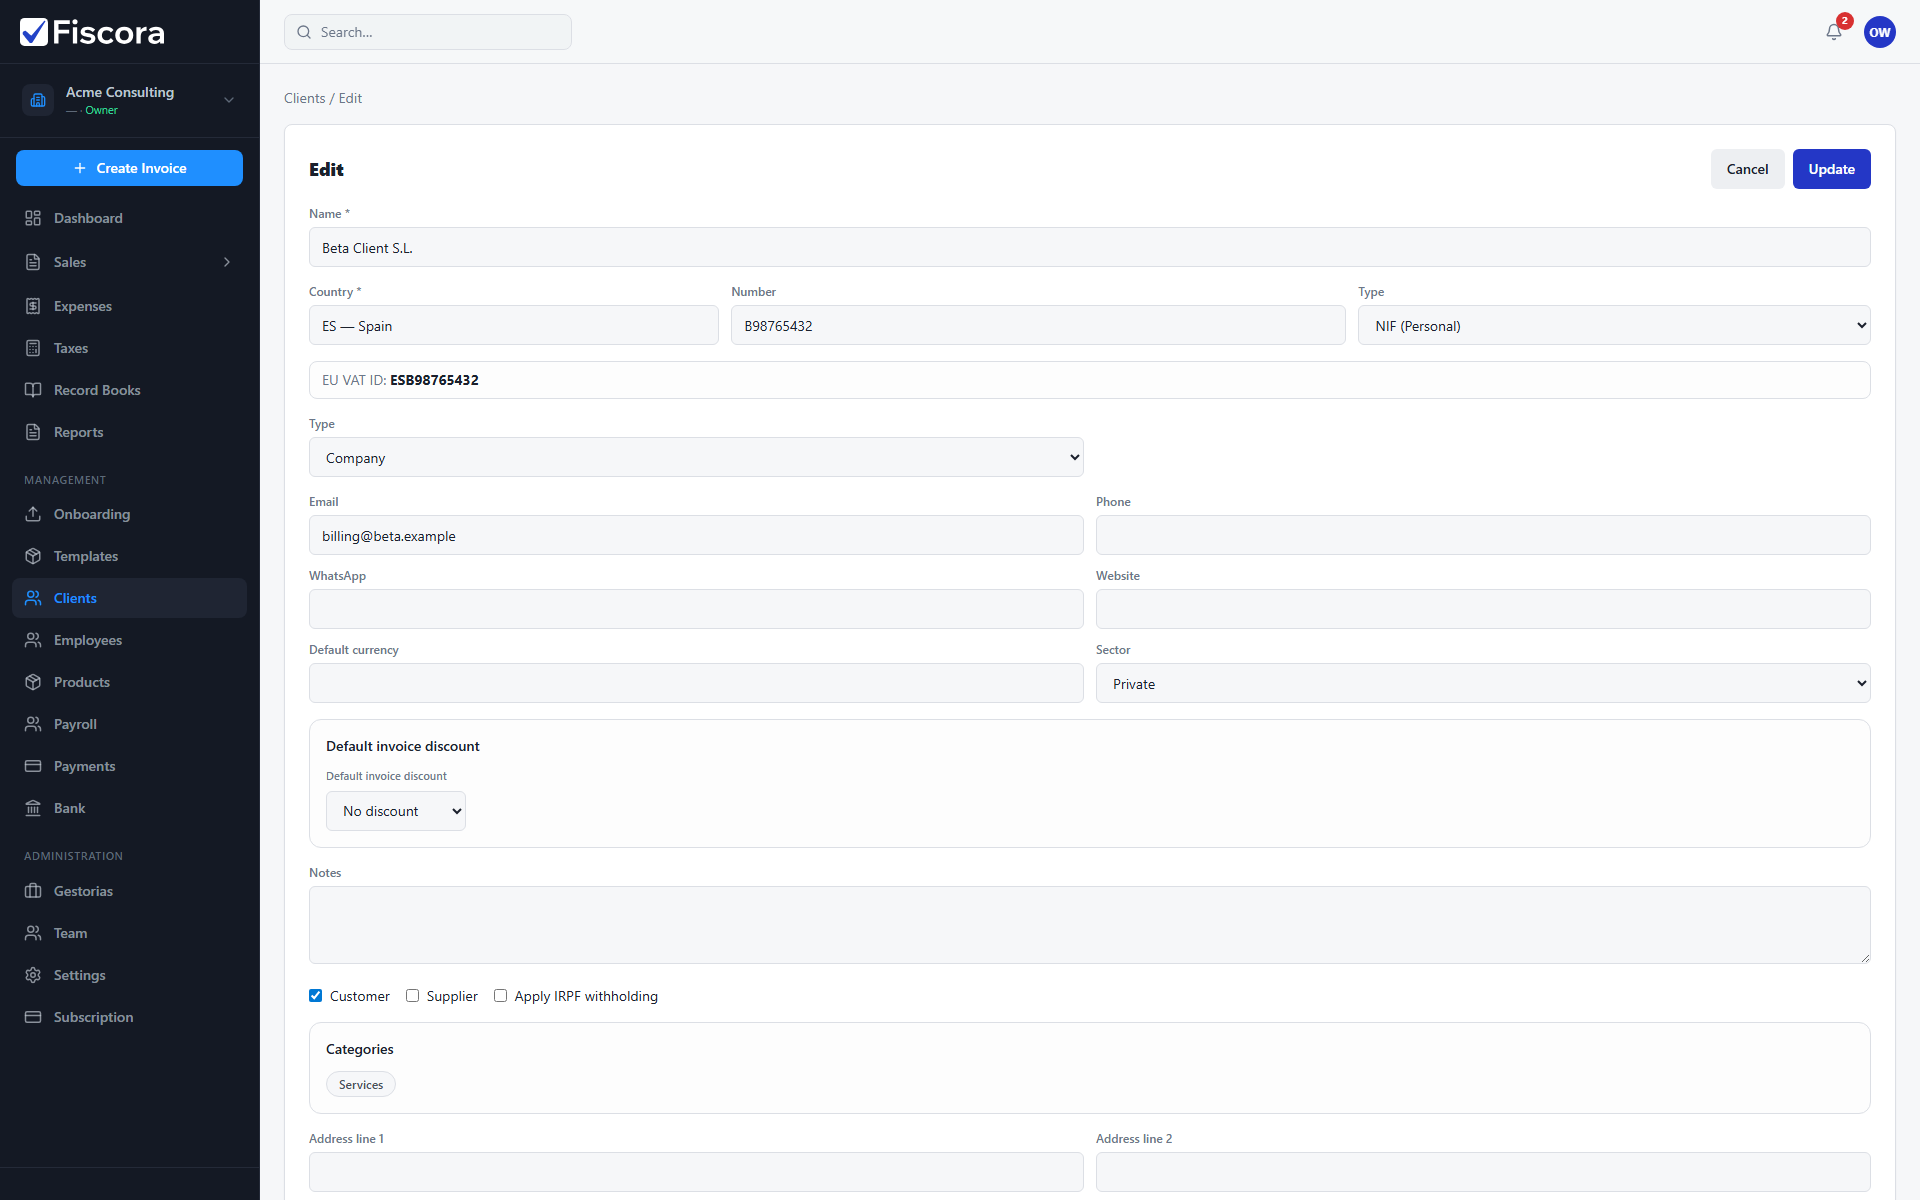The width and height of the screenshot is (1920, 1200).
Task: Click the search magnifier icon
Action: [x=304, y=32]
